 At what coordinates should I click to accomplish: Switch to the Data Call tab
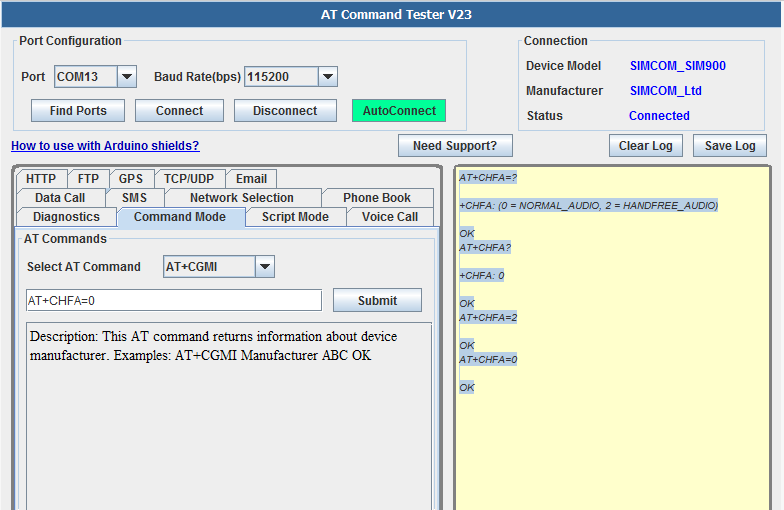point(60,198)
